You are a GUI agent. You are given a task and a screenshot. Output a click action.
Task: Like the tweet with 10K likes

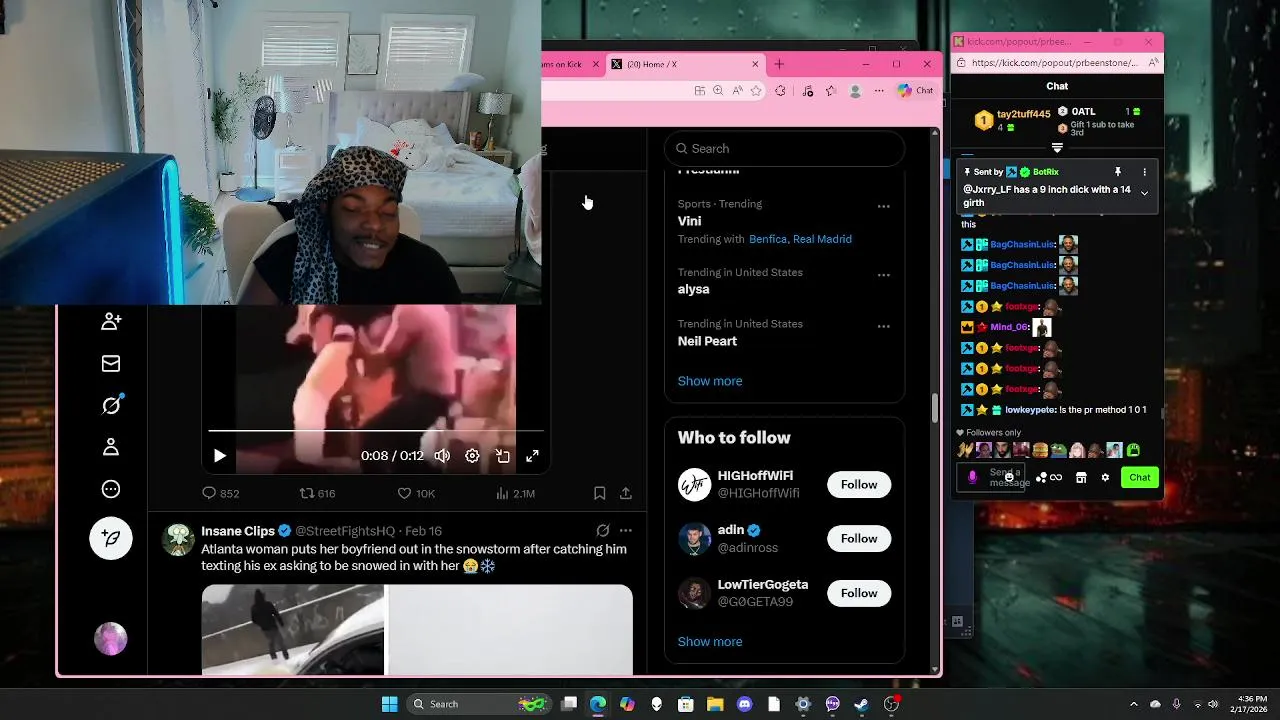coord(416,493)
